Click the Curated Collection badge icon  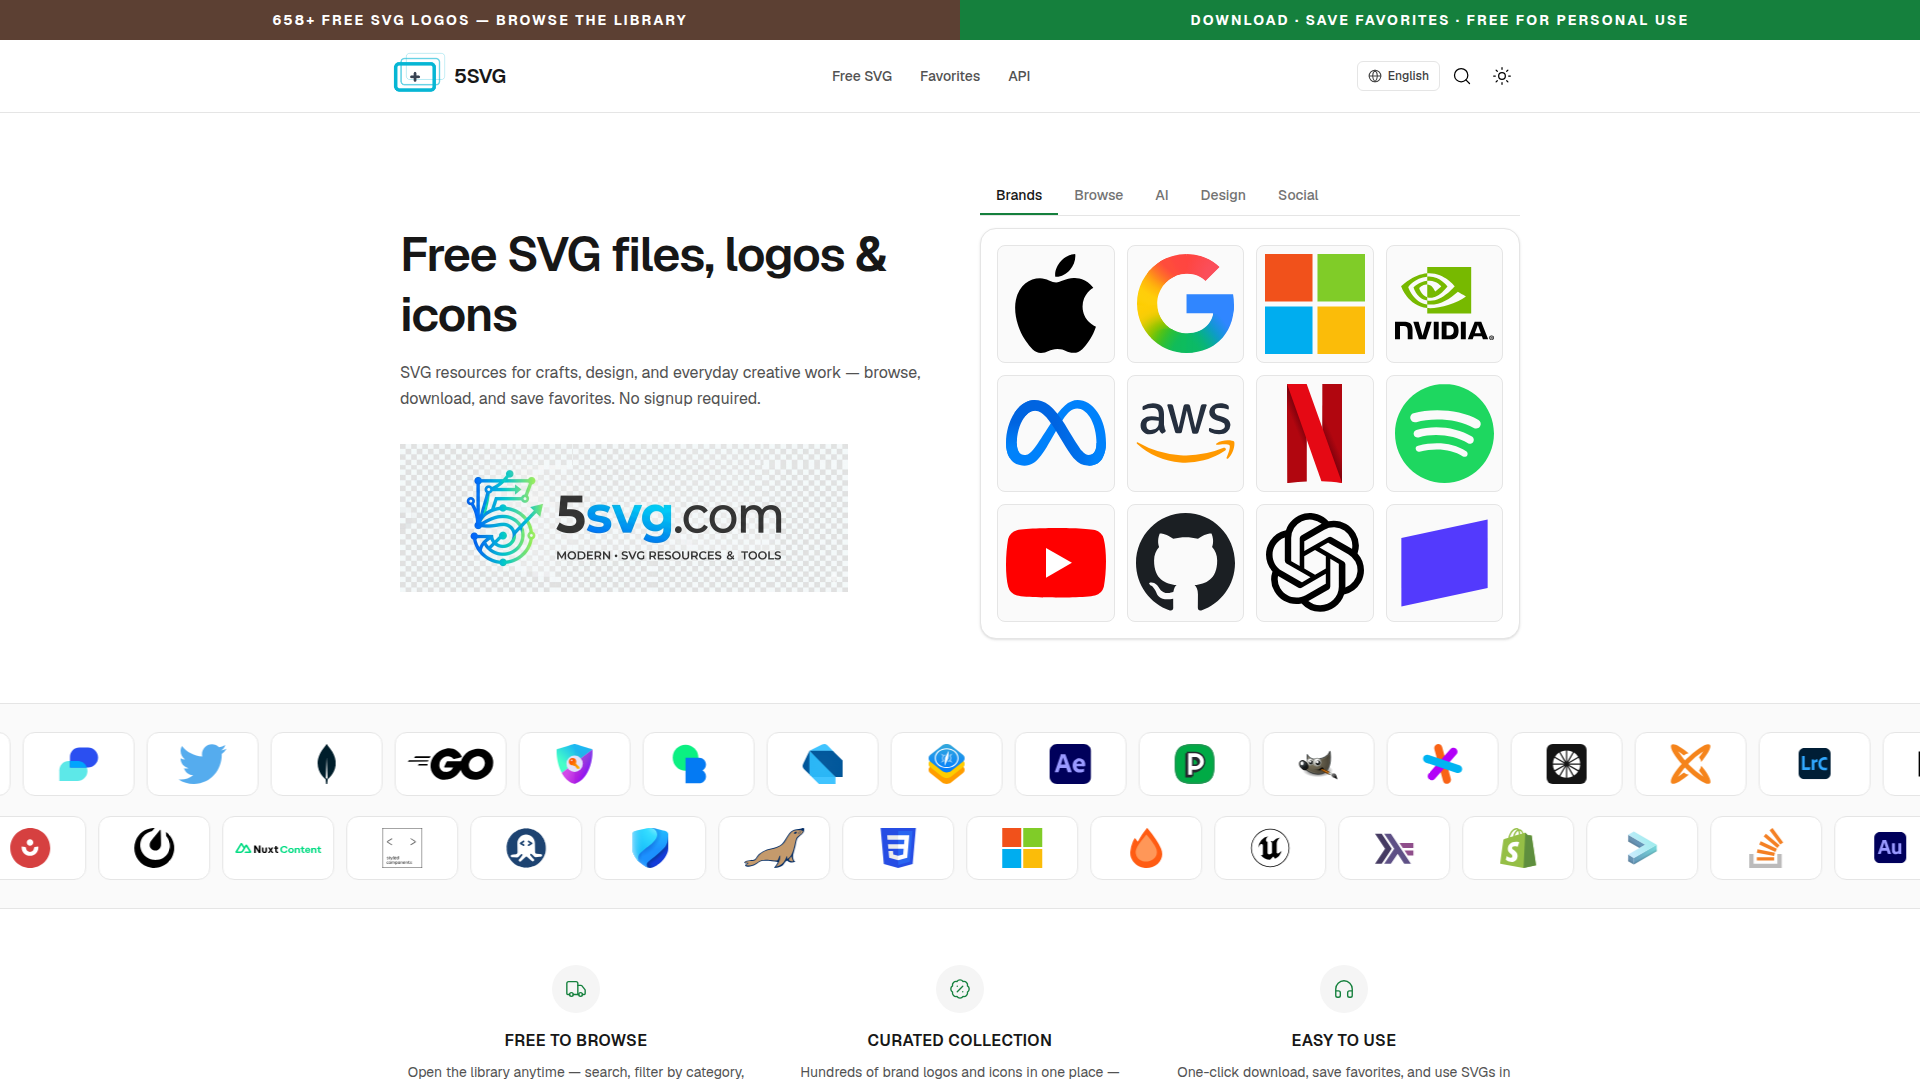pos(960,989)
